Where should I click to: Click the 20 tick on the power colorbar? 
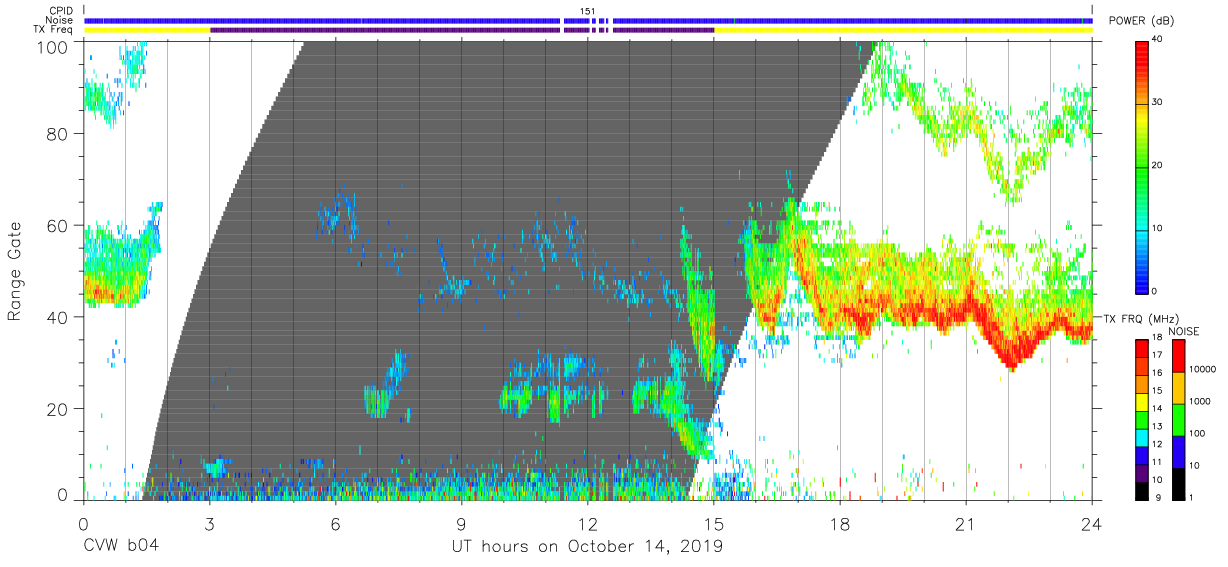[x=1158, y=166]
